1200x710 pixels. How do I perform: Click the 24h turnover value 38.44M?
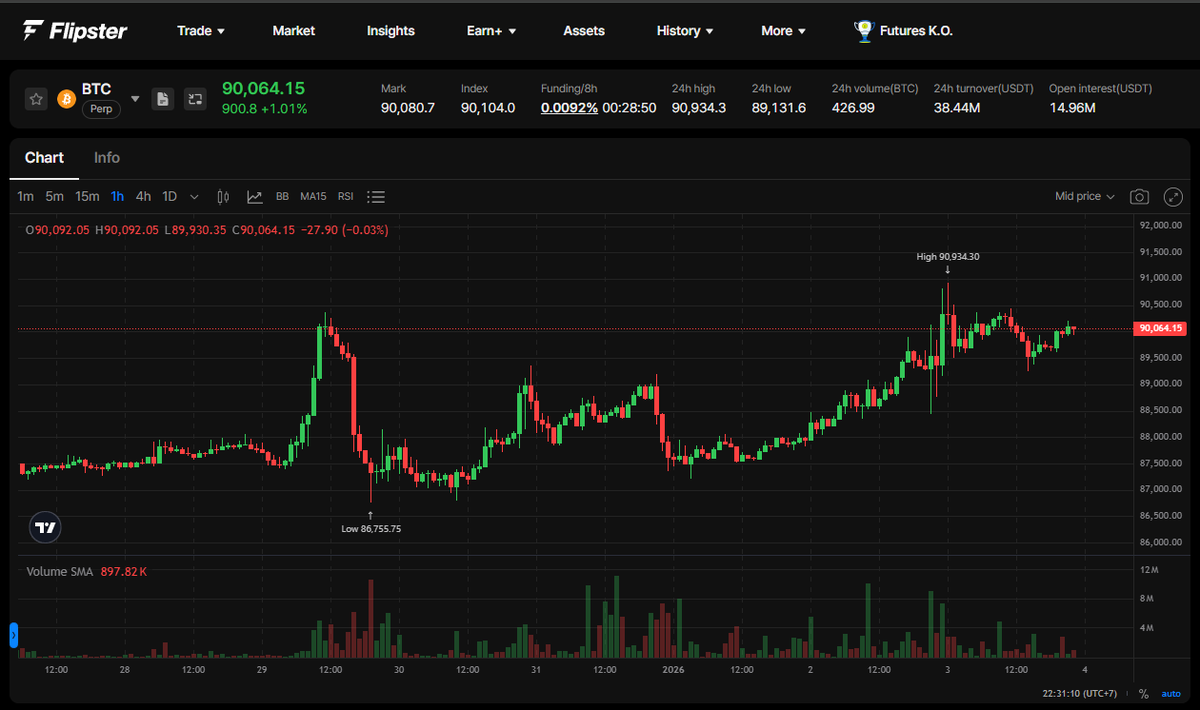pos(958,107)
